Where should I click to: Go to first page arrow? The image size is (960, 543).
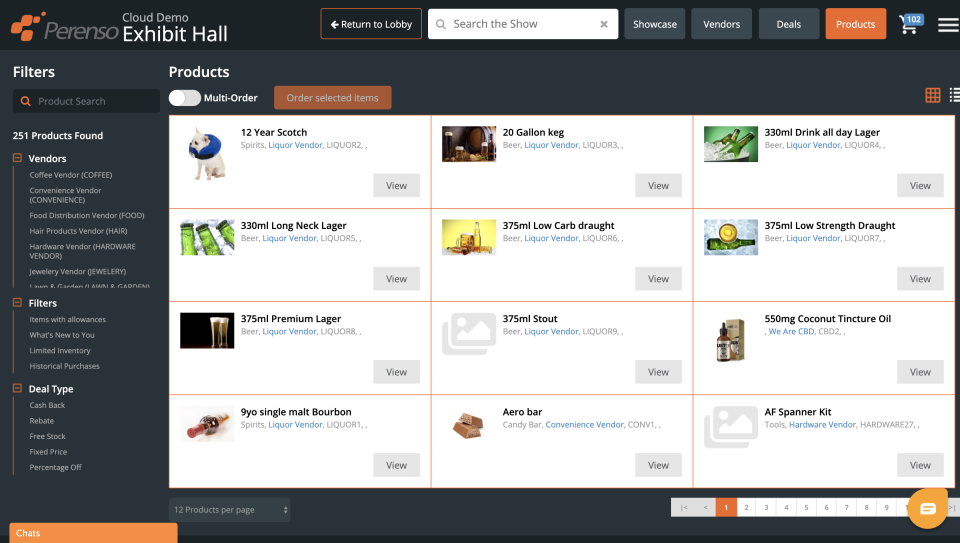point(684,507)
